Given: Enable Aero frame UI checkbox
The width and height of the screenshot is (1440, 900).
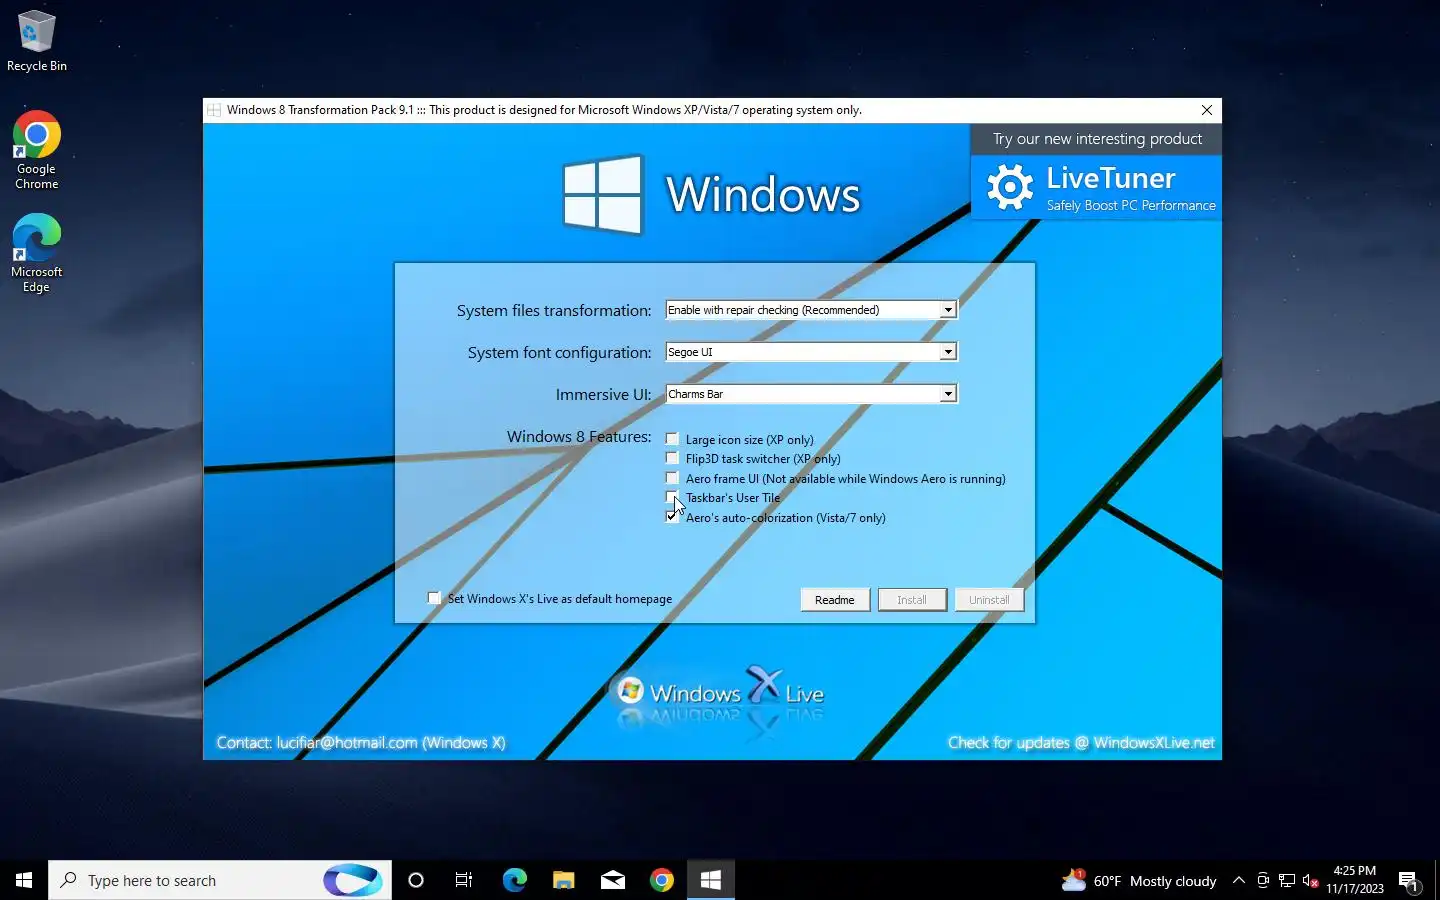Looking at the screenshot, I should tap(672, 478).
